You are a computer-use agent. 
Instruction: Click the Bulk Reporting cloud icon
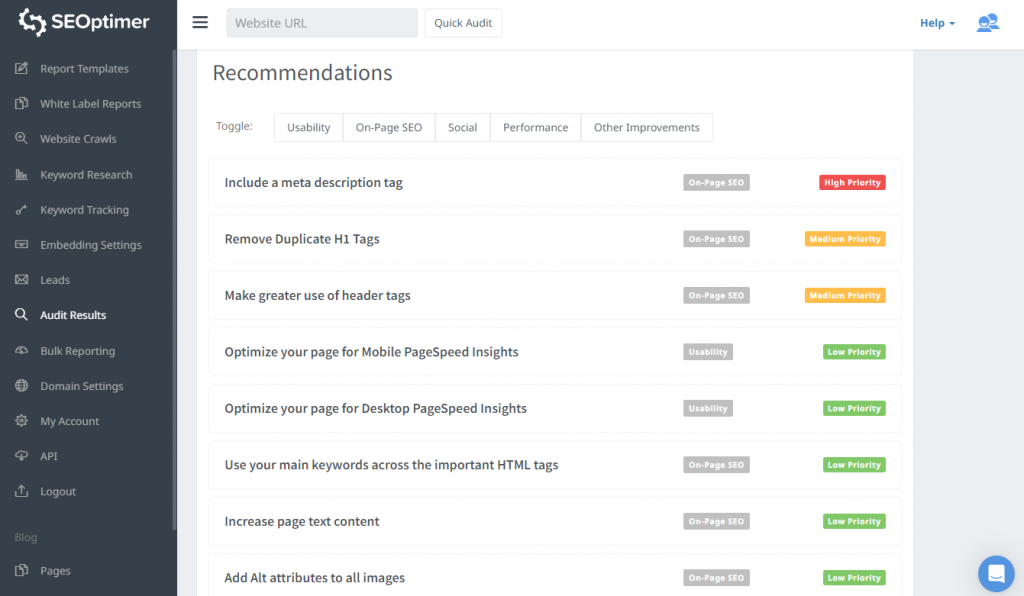click(x=21, y=351)
